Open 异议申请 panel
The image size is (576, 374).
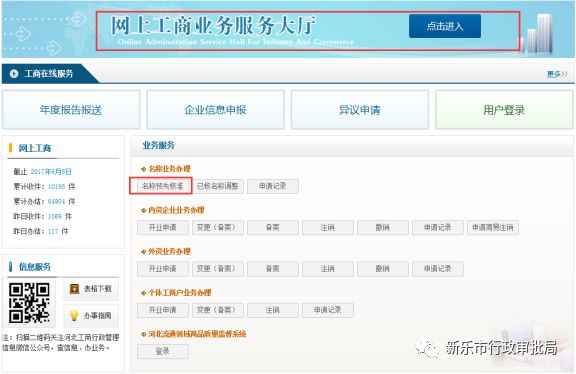click(360, 110)
